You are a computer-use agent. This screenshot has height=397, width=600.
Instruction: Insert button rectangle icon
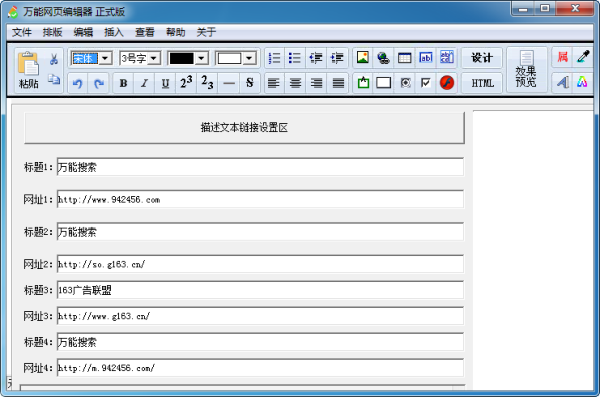(x=384, y=83)
